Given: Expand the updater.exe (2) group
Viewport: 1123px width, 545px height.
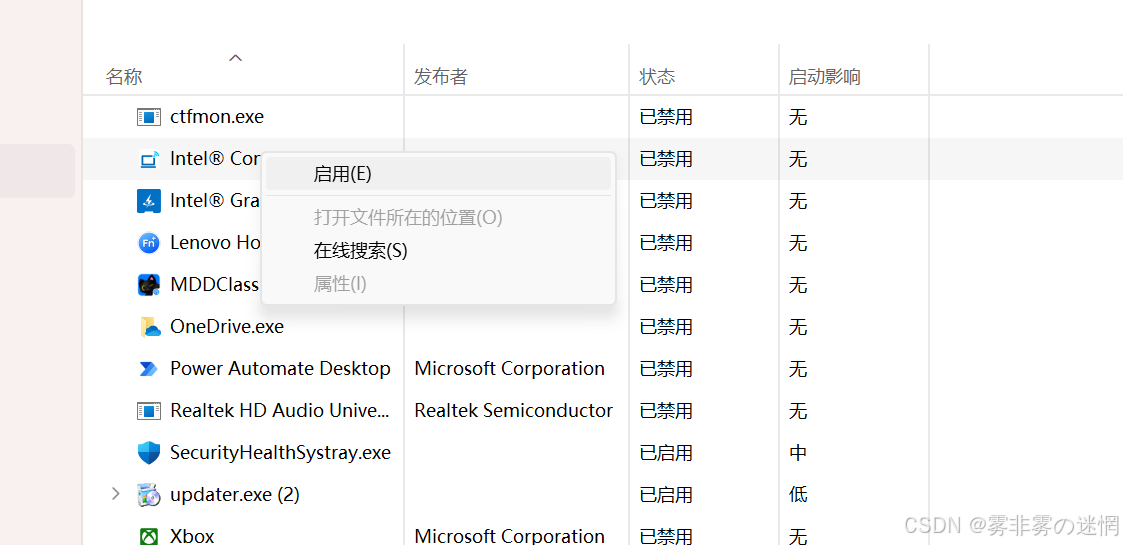Looking at the screenshot, I should point(115,494).
